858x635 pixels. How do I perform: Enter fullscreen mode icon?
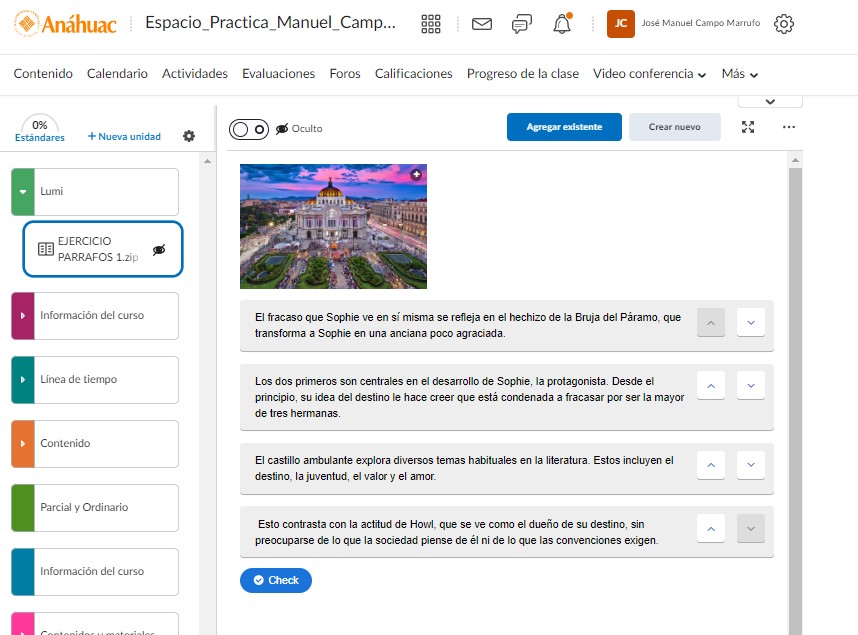coord(748,127)
